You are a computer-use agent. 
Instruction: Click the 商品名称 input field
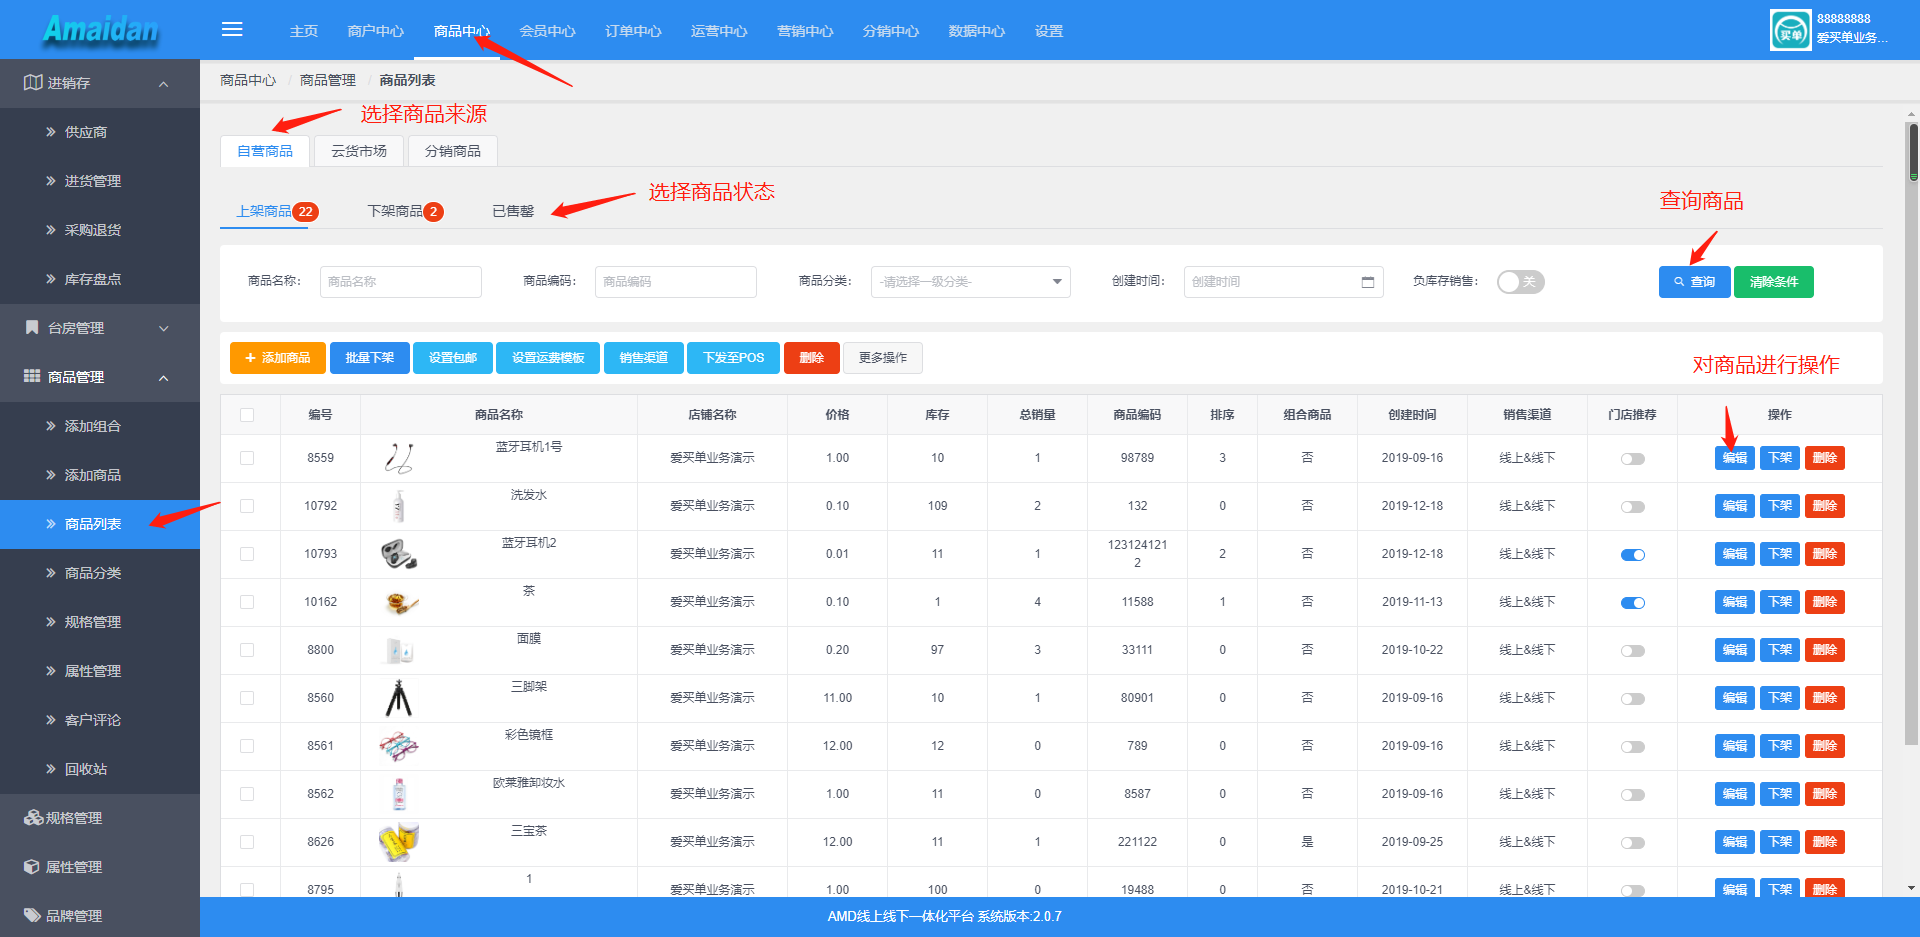coord(400,282)
